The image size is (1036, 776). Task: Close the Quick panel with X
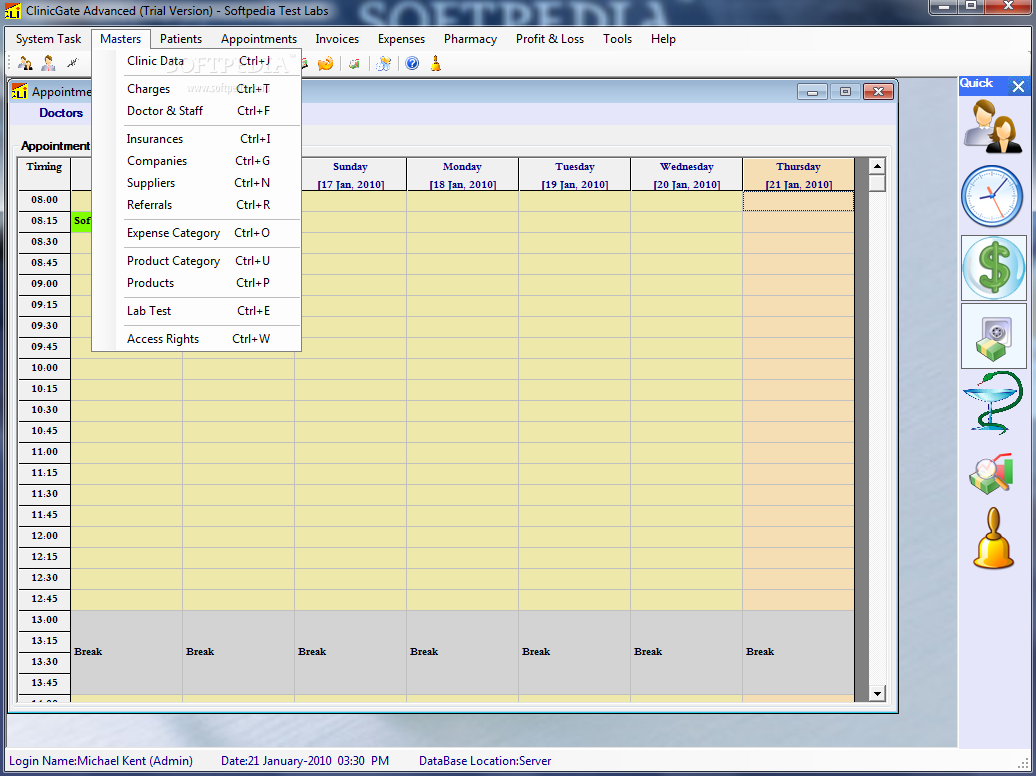pyautogui.click(x=1018, y=86)
